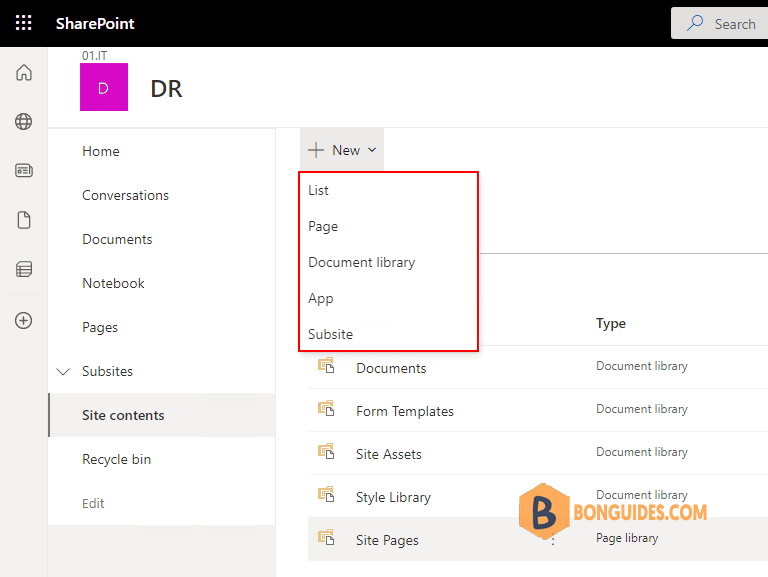Open the SharePoint app launcher grid
Viewport: 768px width, 577px height.
click(x=24, y=23)
